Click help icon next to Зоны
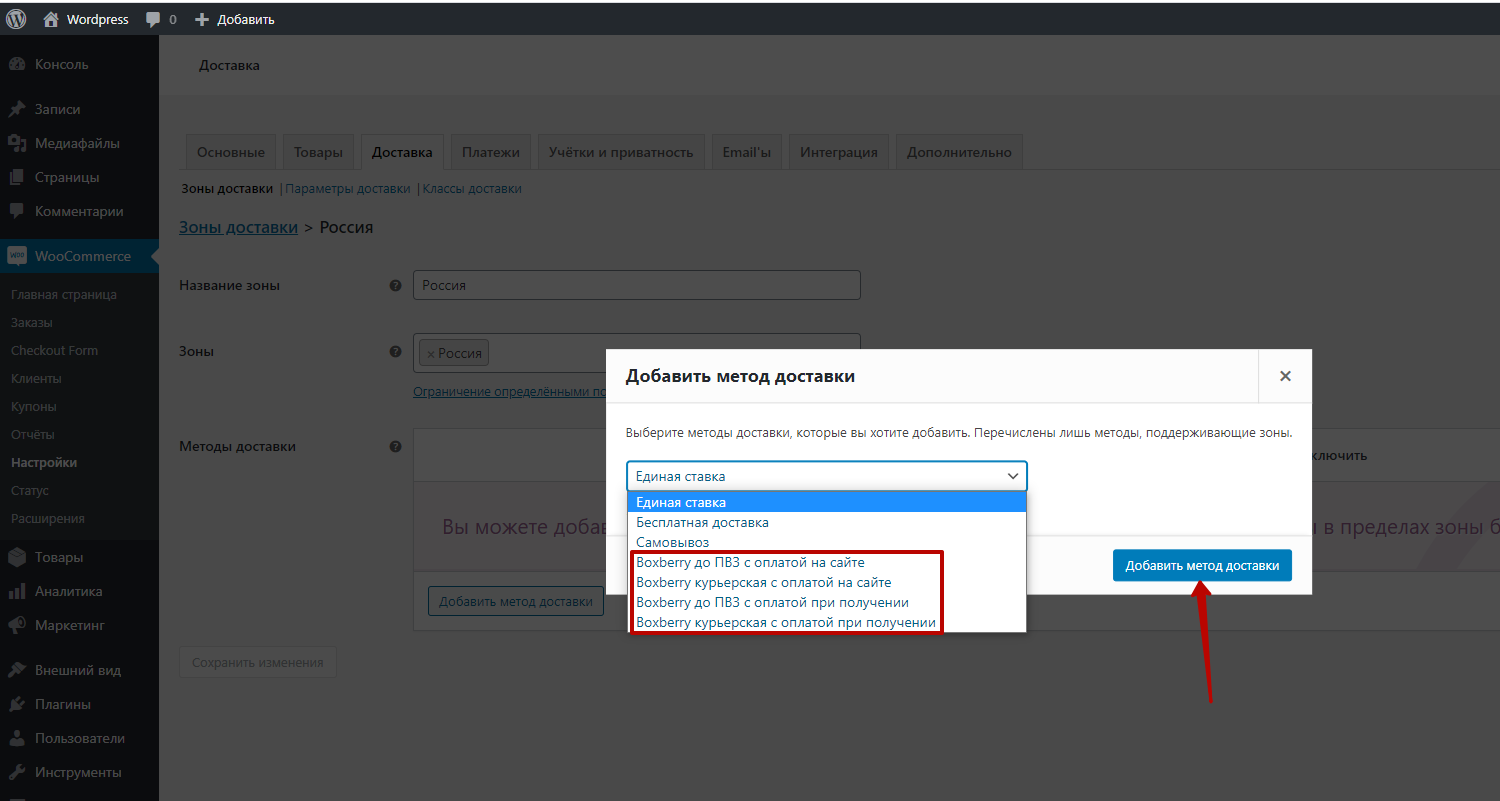This screenshot has height=801, width=1500. coord(395,351)
